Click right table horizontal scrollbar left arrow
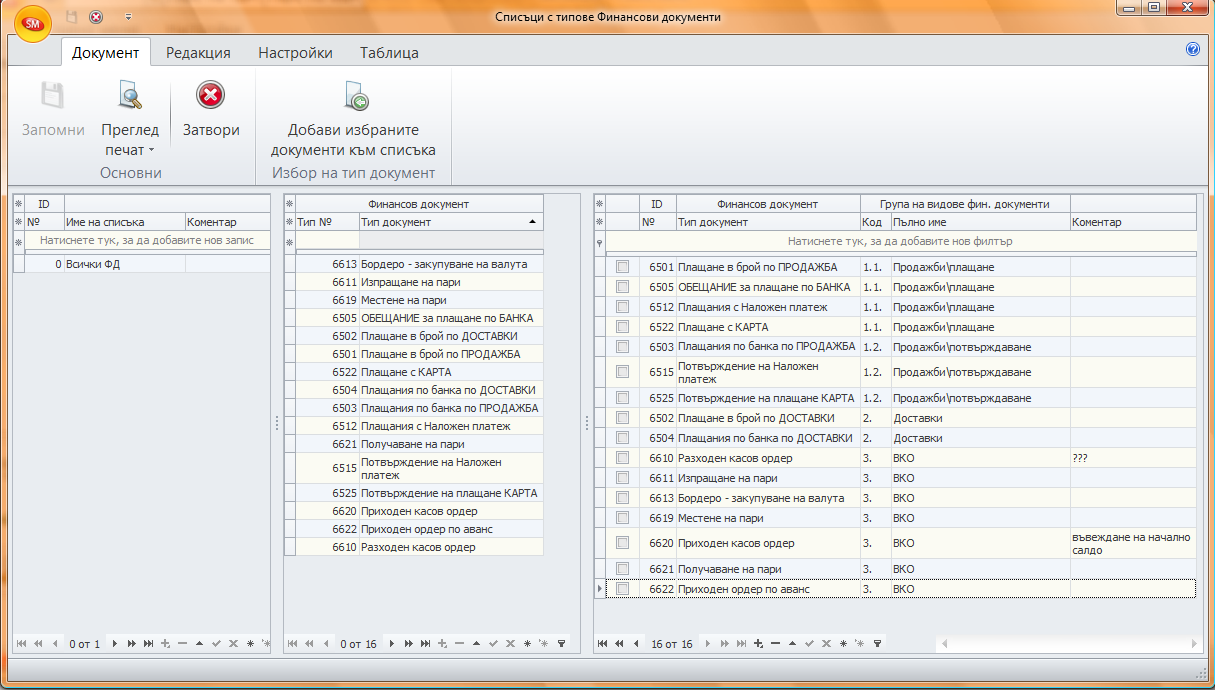1215x690 pixels. click(943, 644)
